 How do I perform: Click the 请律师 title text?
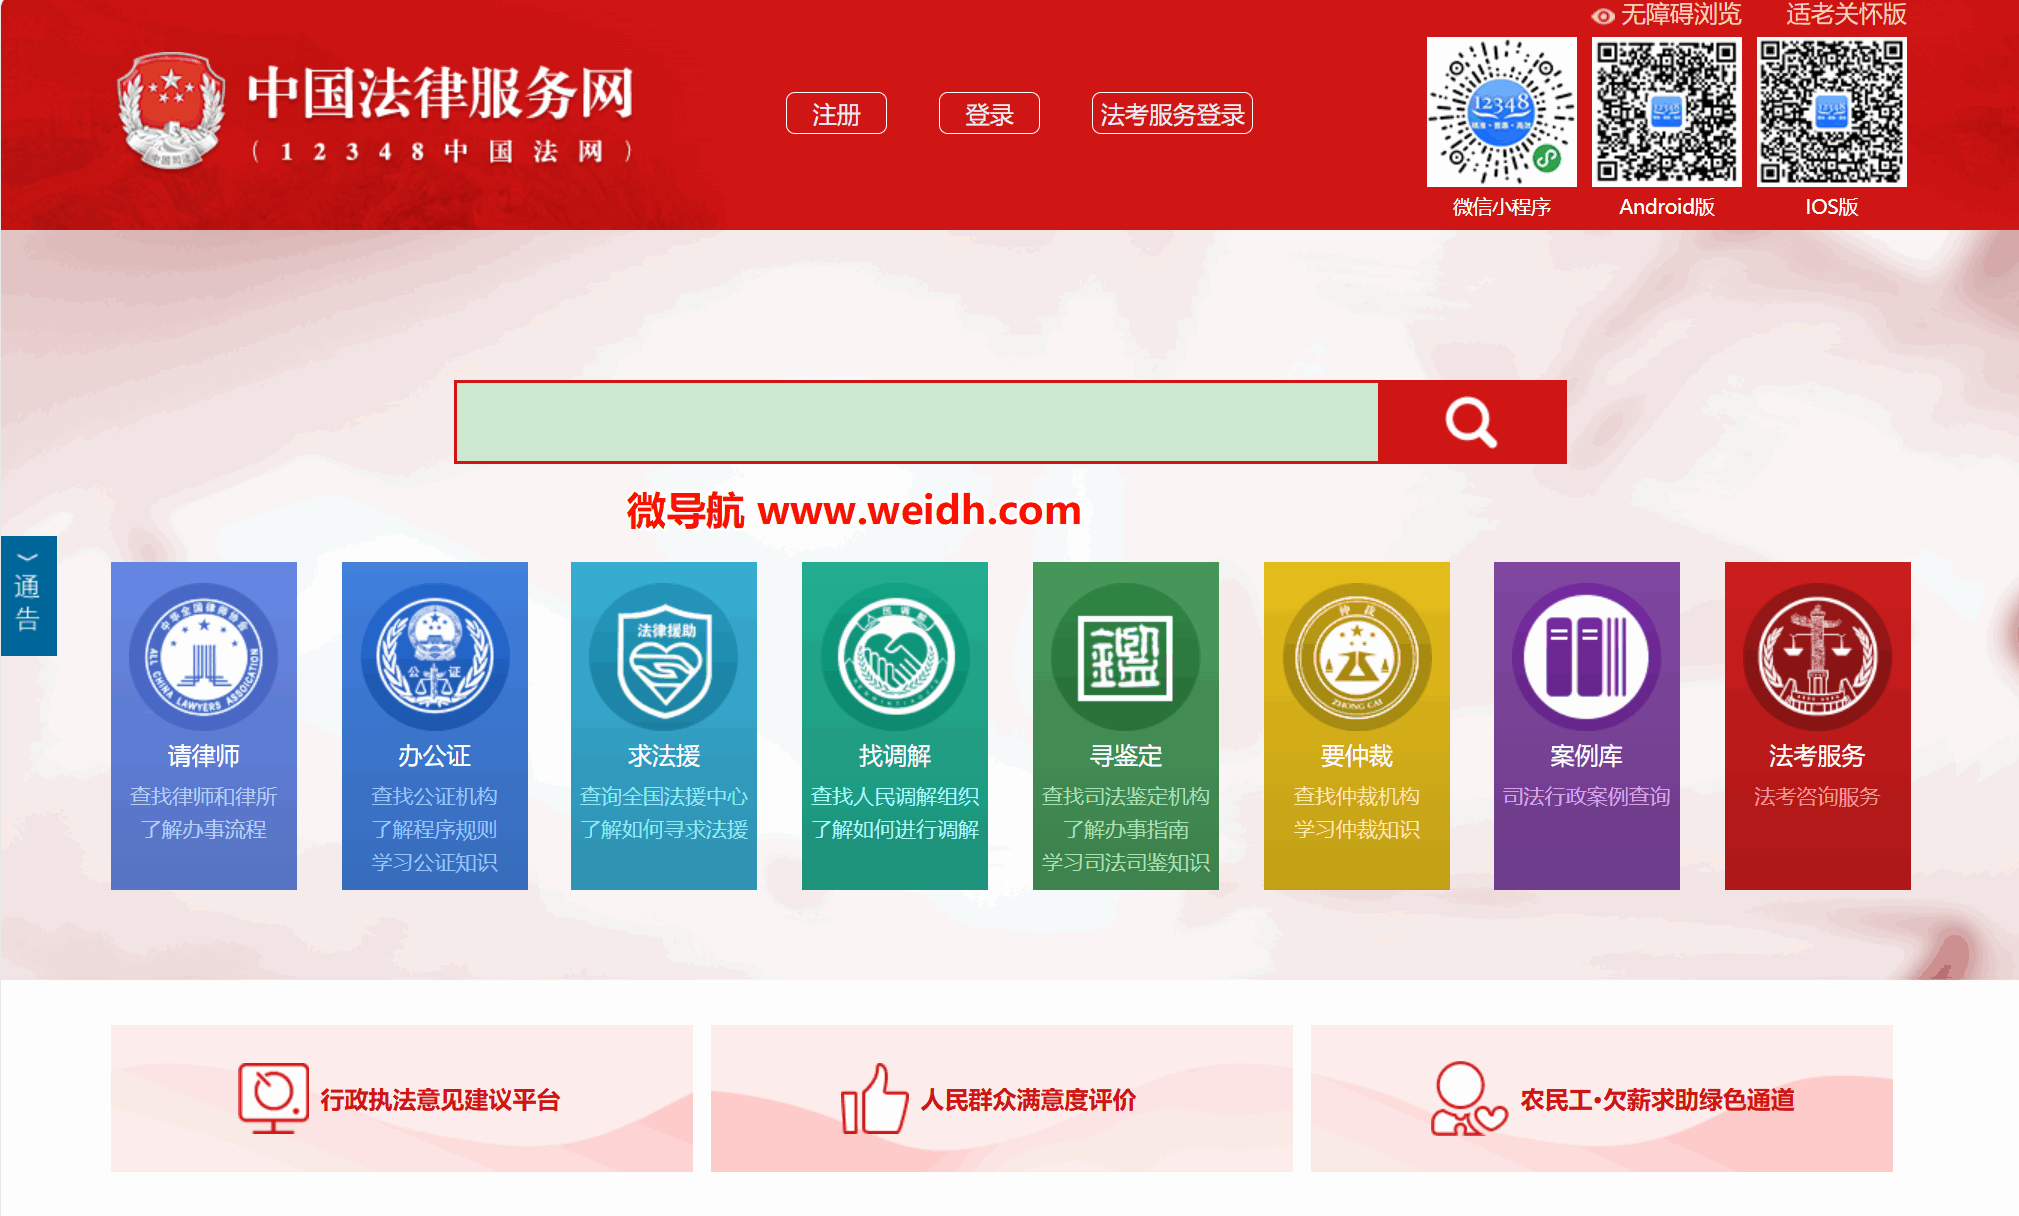(204, 756)
